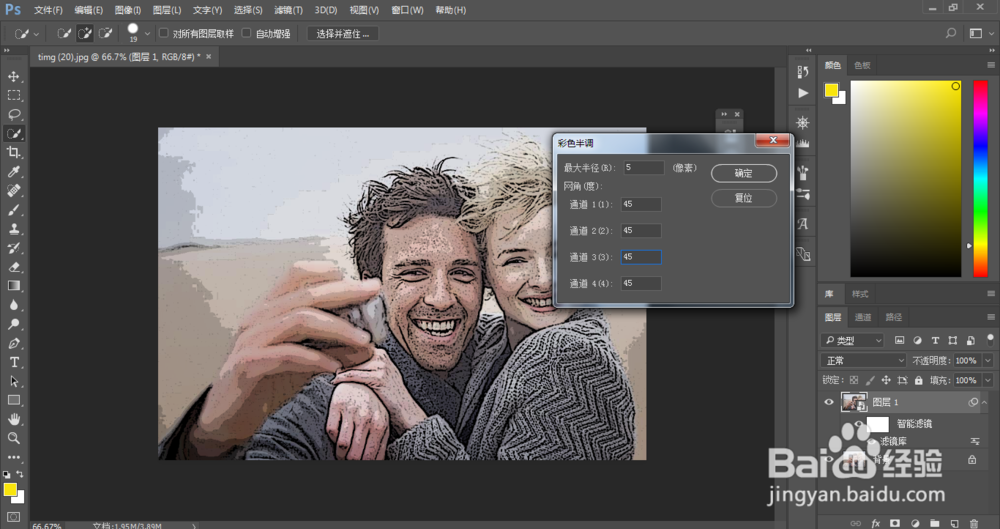The image size is (1000, 529).
Task: Select the Hand tool
Action: [13, 419]
